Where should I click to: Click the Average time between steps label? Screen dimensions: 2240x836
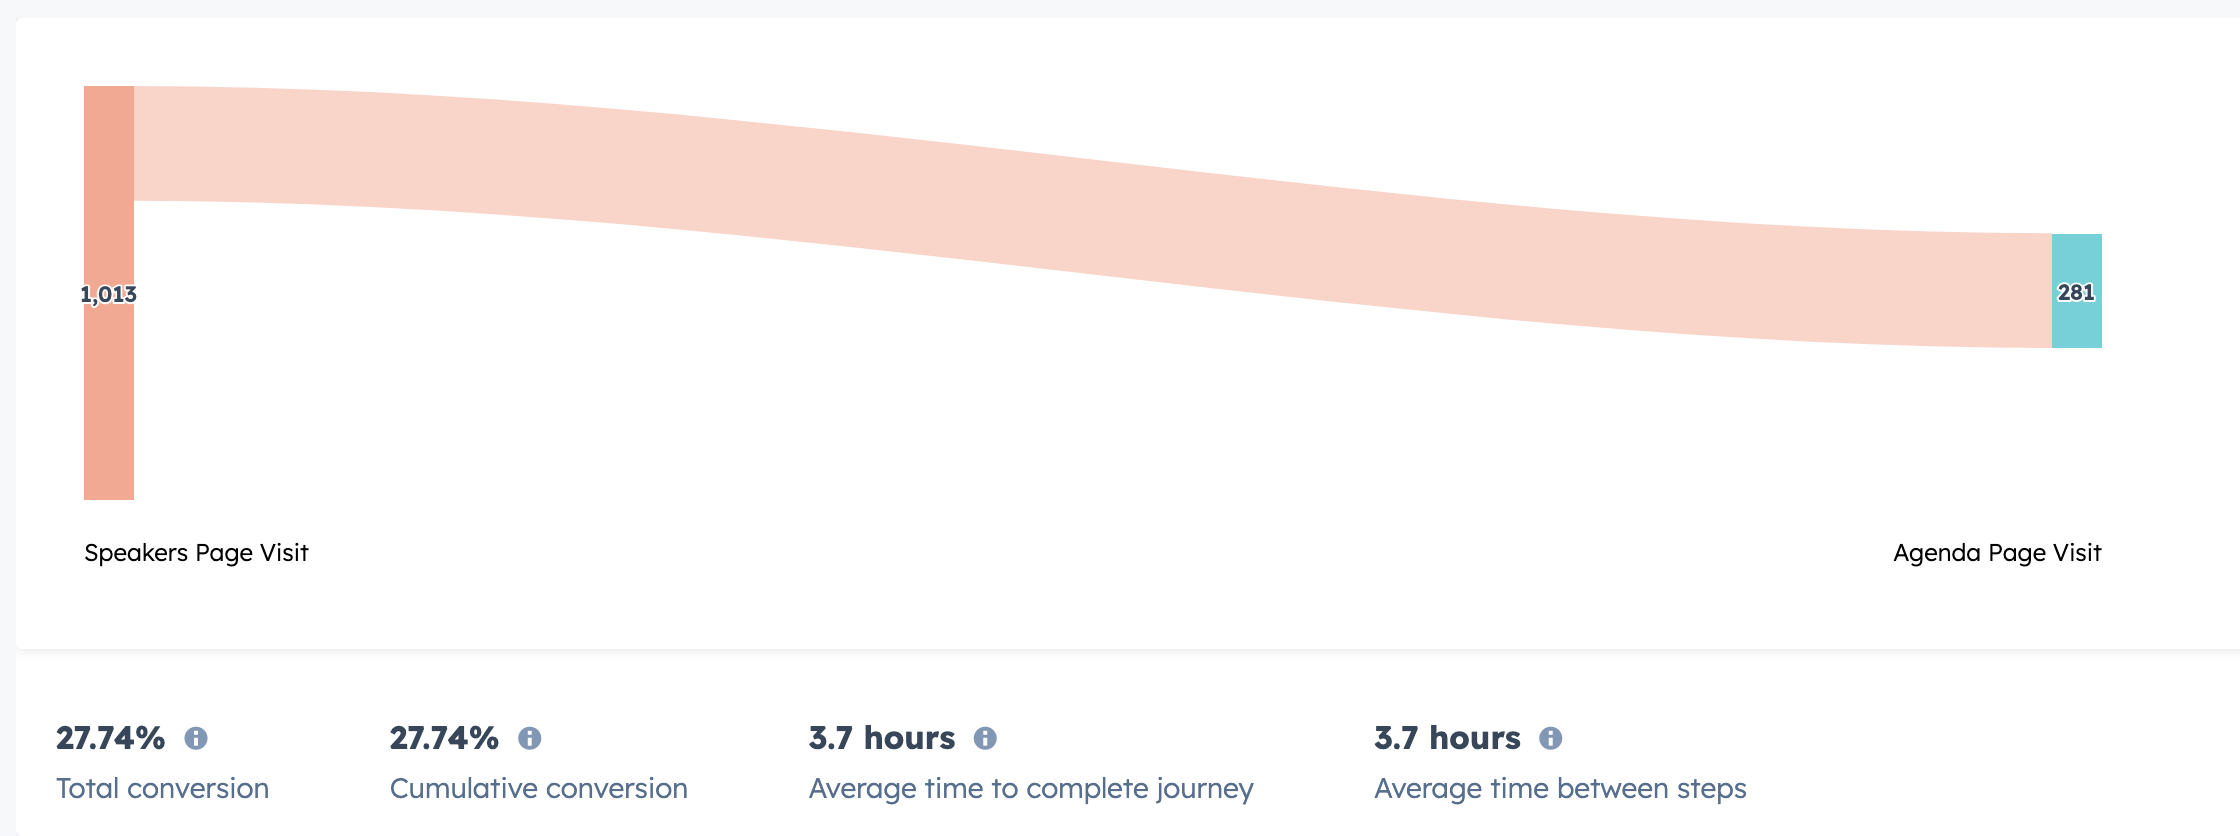1560,788
